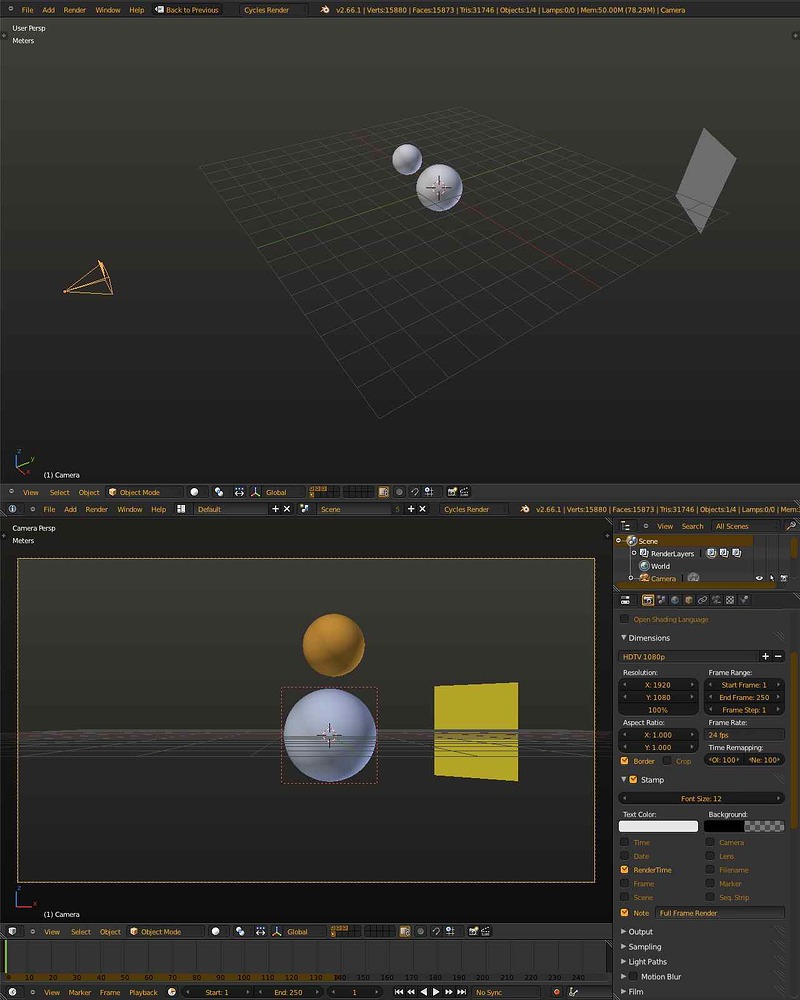The width and height of the screenshot is (800, 1000).
Task: Open the Object Mode dropdown in lower viewport
Action: (165, 932)
